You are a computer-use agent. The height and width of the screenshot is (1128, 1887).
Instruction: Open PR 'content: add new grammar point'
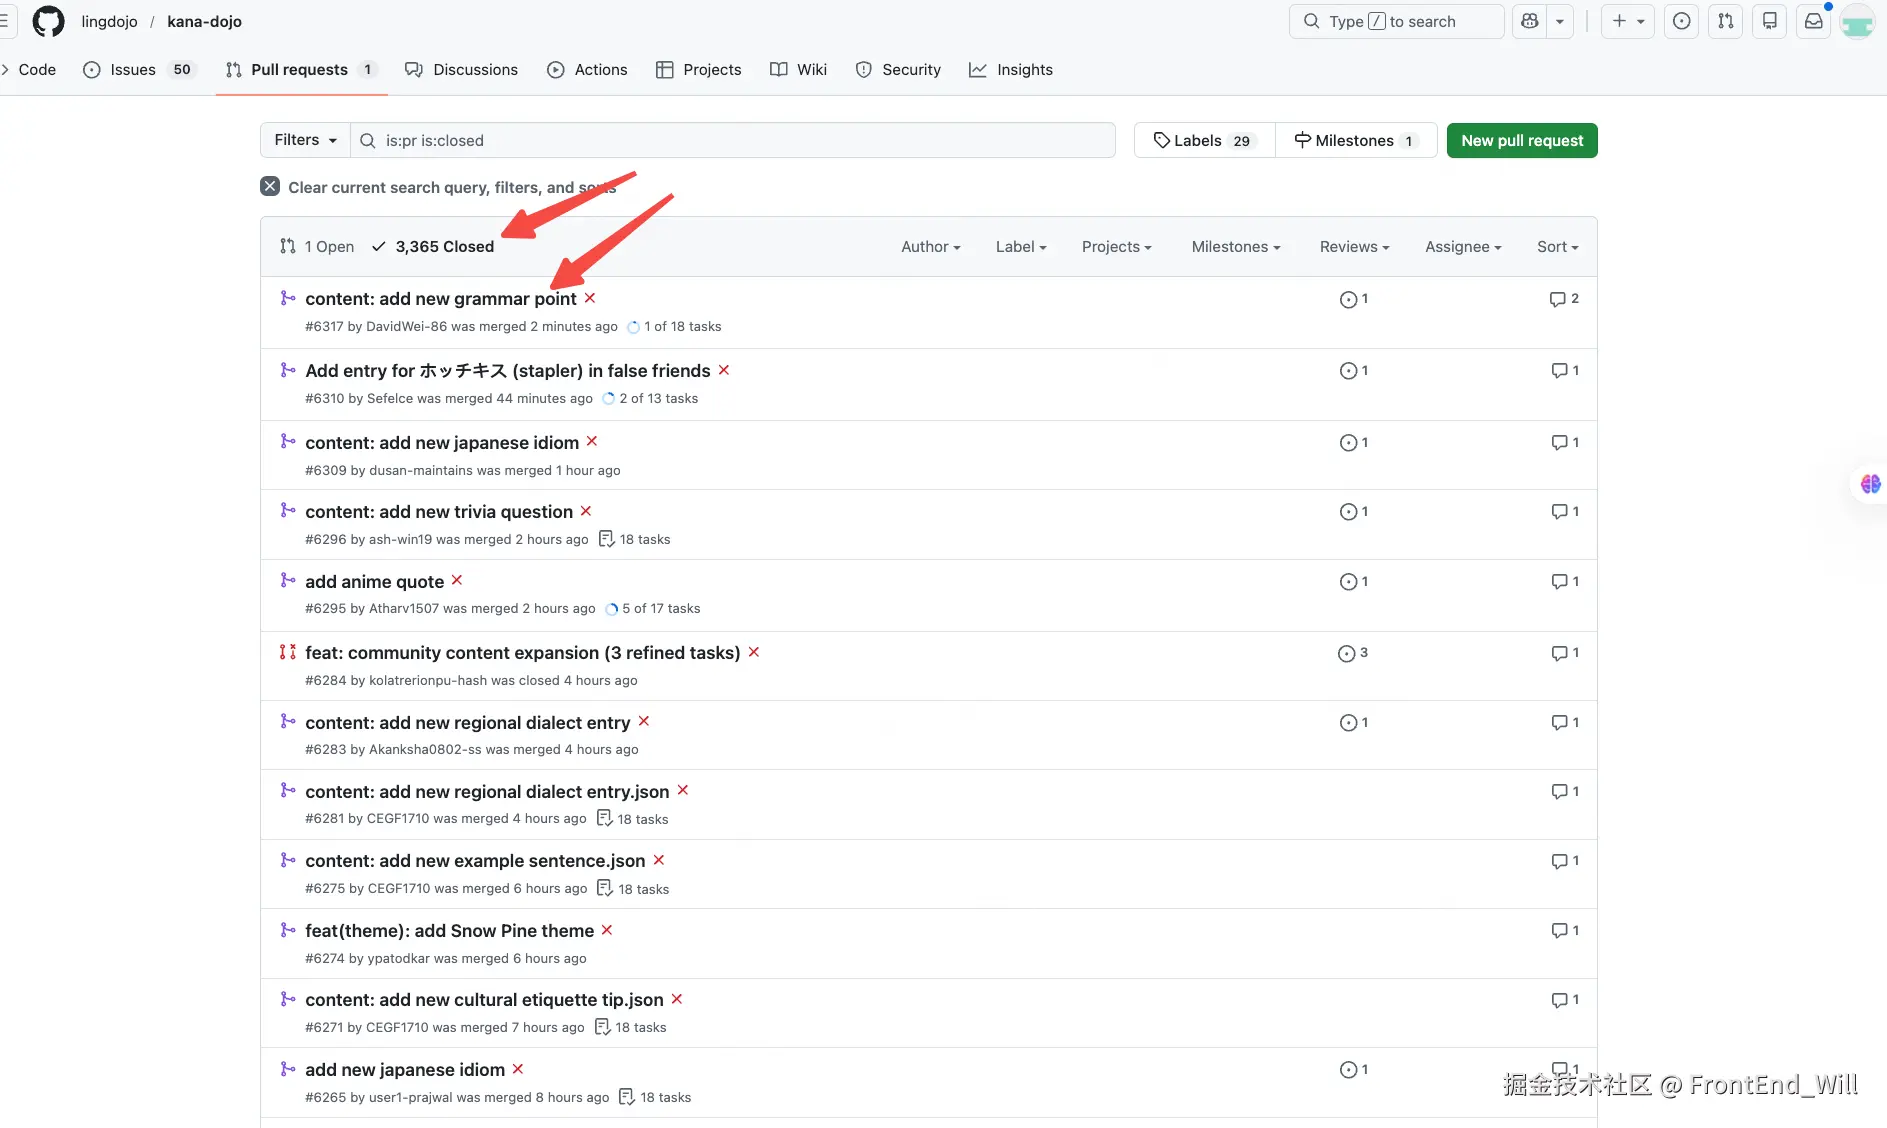point(441,298)
